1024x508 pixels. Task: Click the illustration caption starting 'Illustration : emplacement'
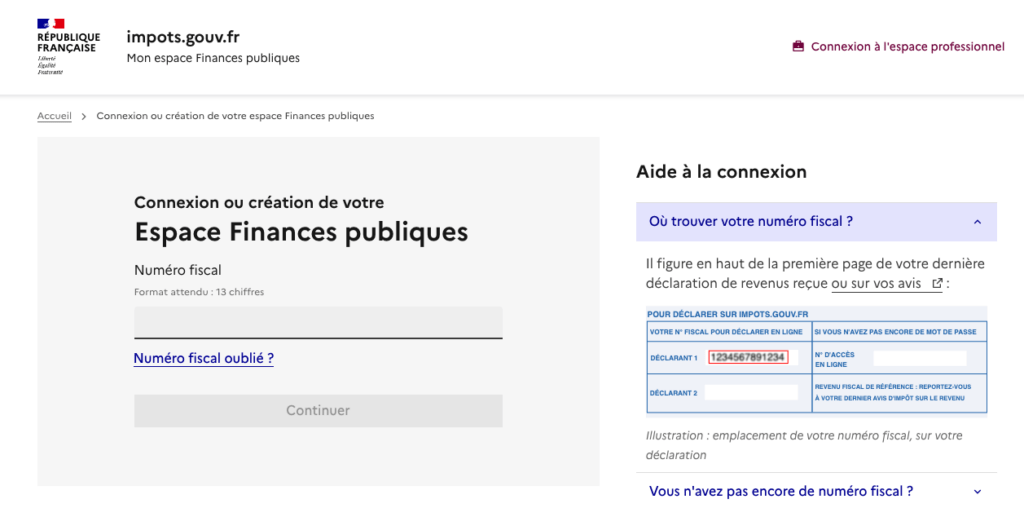(x=804, y=445)
